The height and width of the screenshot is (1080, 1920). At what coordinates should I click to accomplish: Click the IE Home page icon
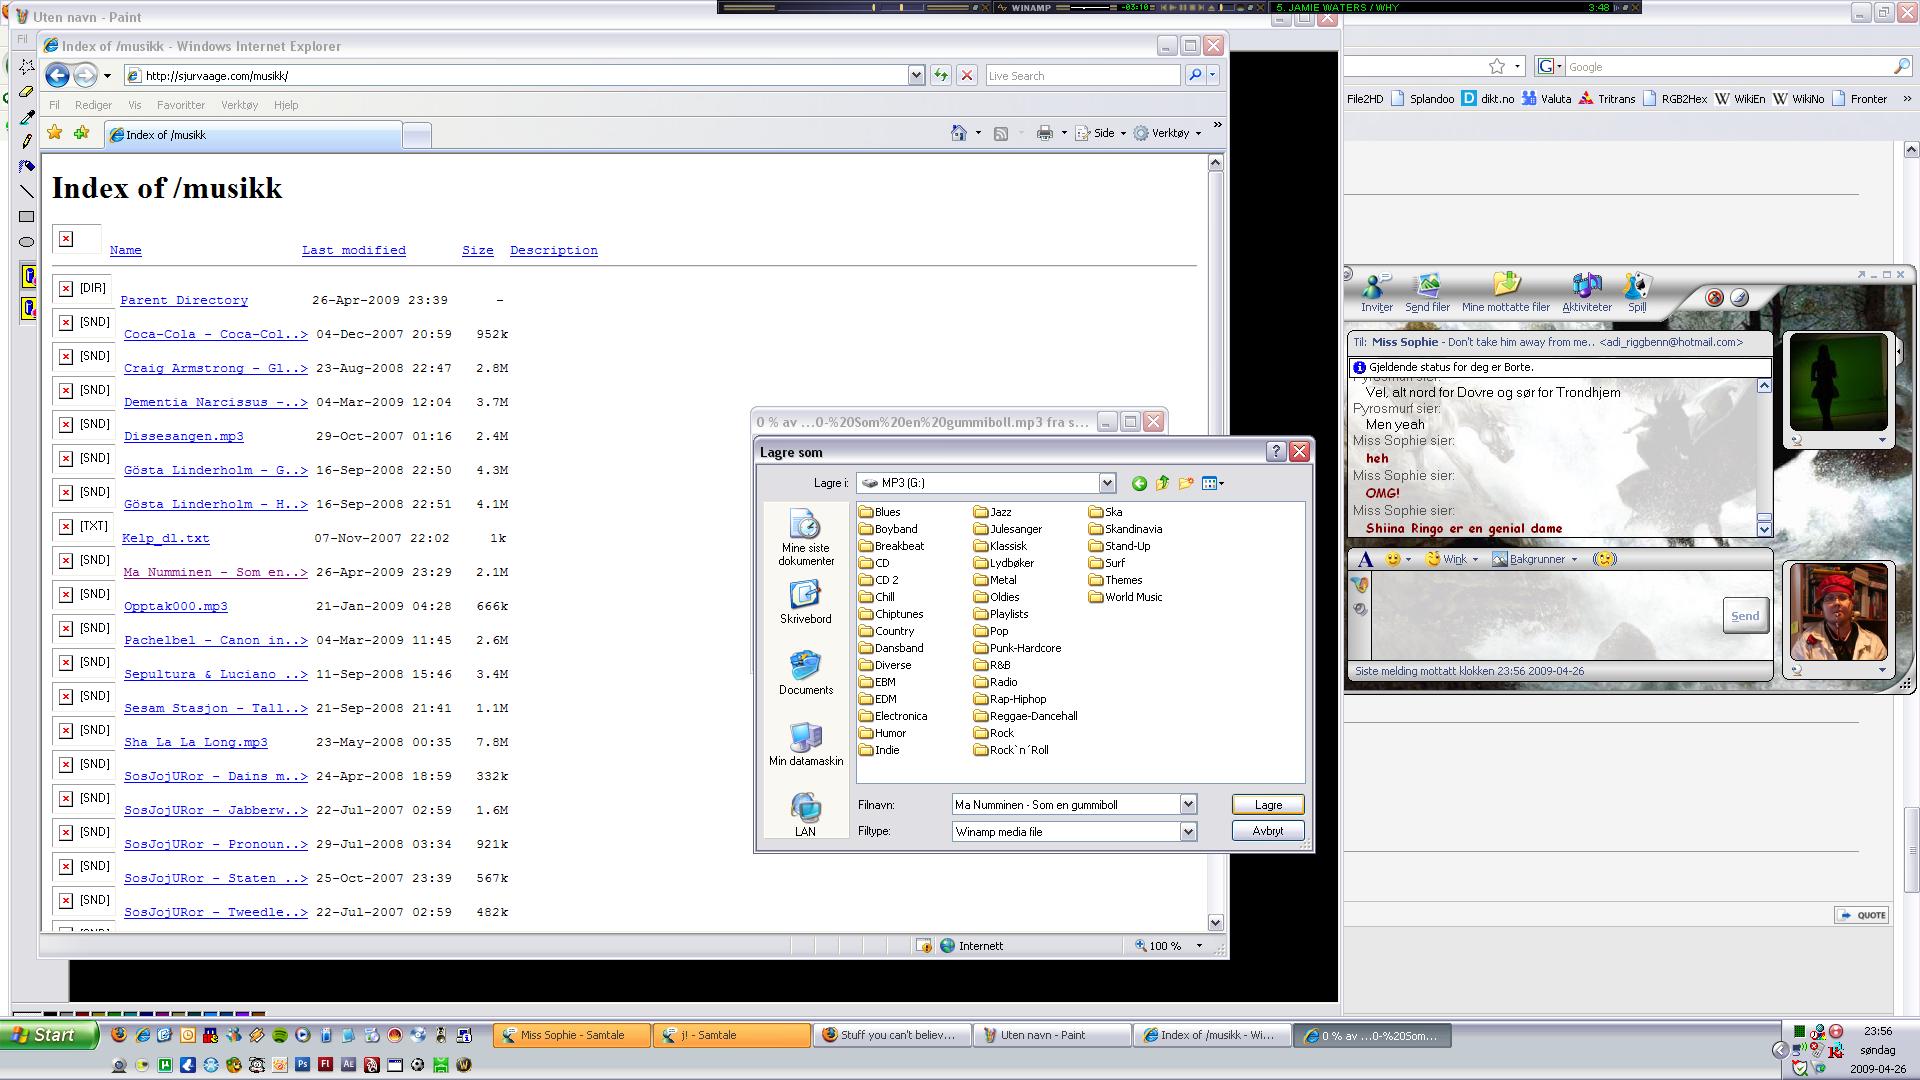959,133
